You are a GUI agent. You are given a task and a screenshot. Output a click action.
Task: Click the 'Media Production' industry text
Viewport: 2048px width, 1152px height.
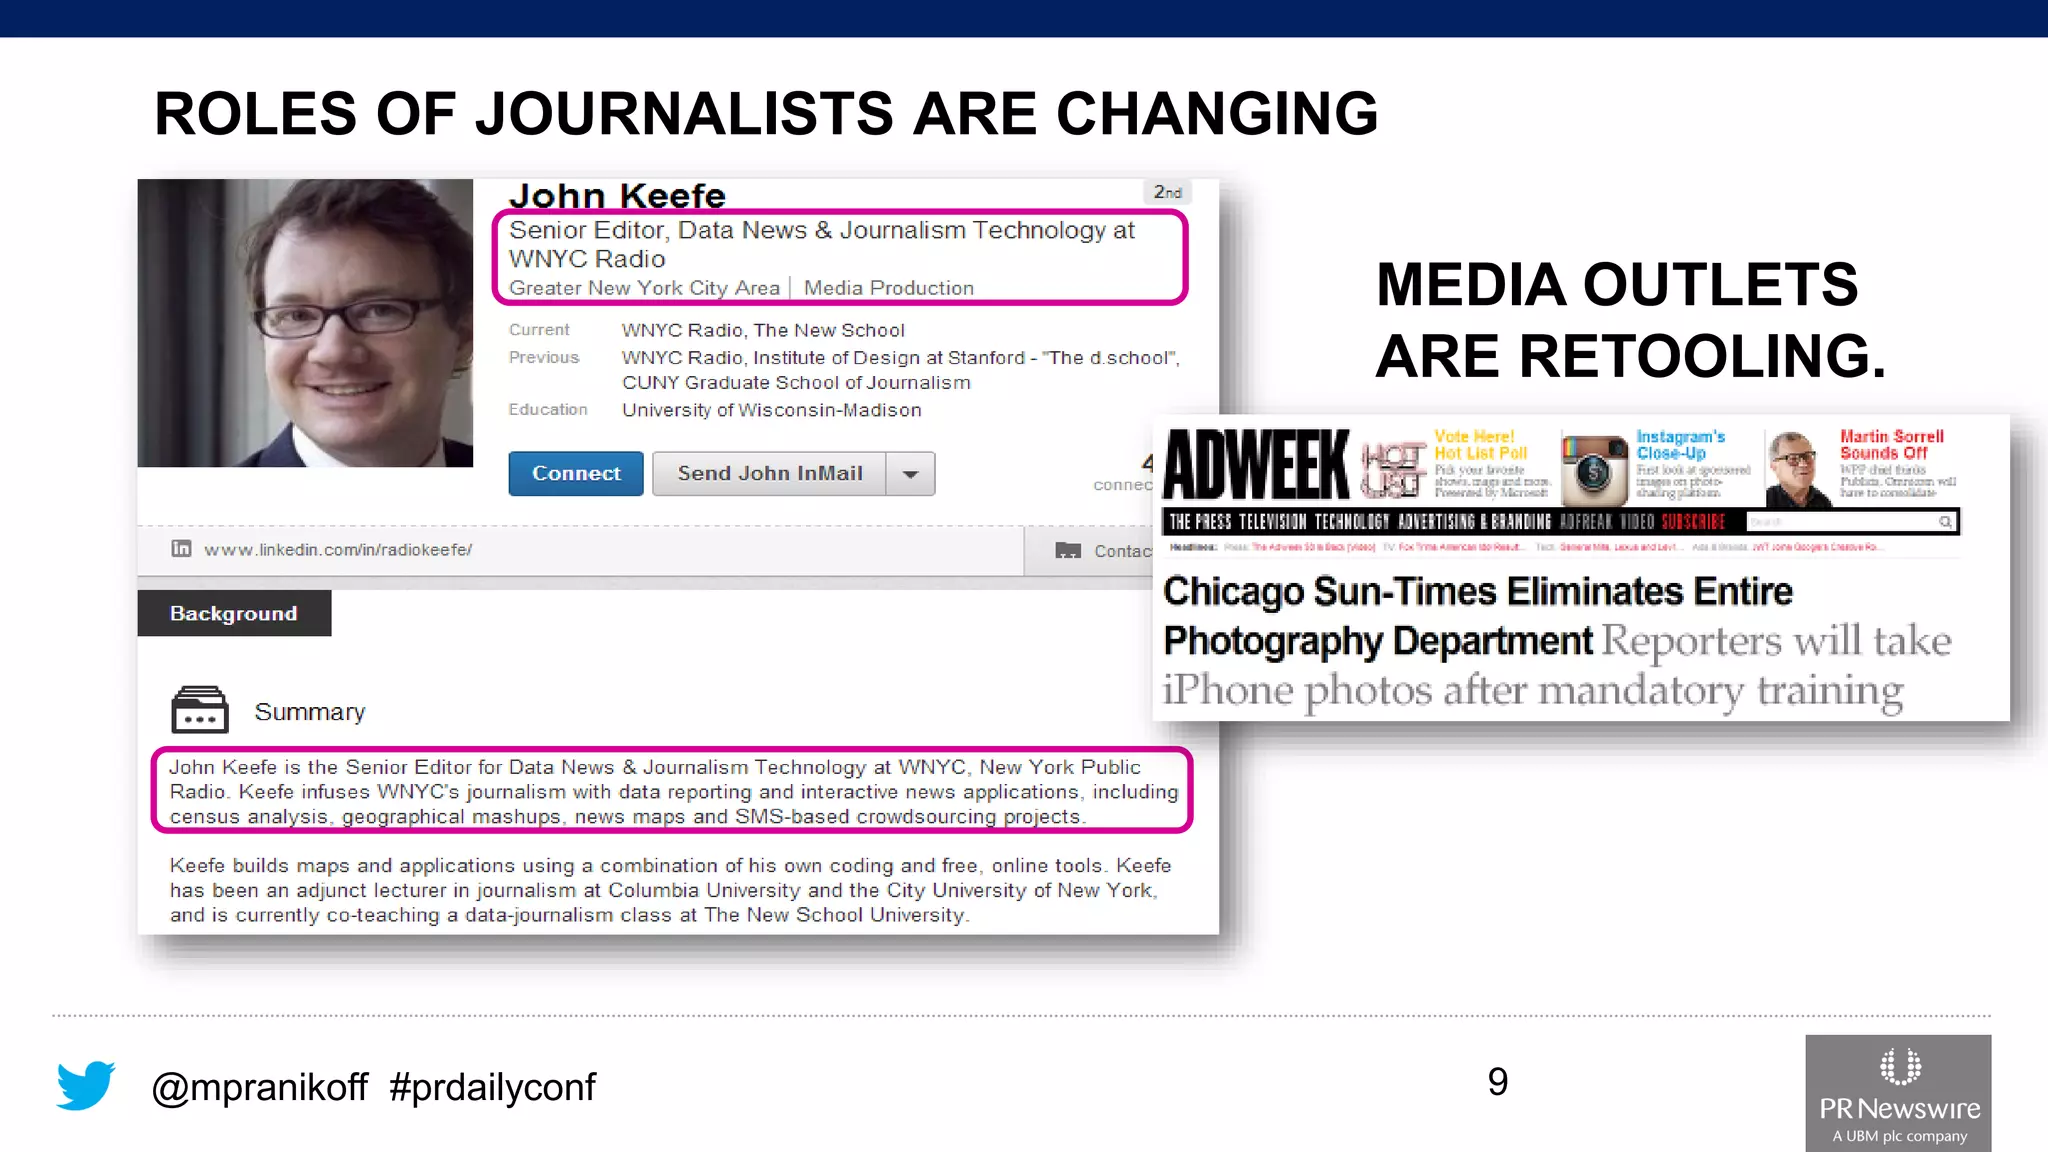coord(889,288)
